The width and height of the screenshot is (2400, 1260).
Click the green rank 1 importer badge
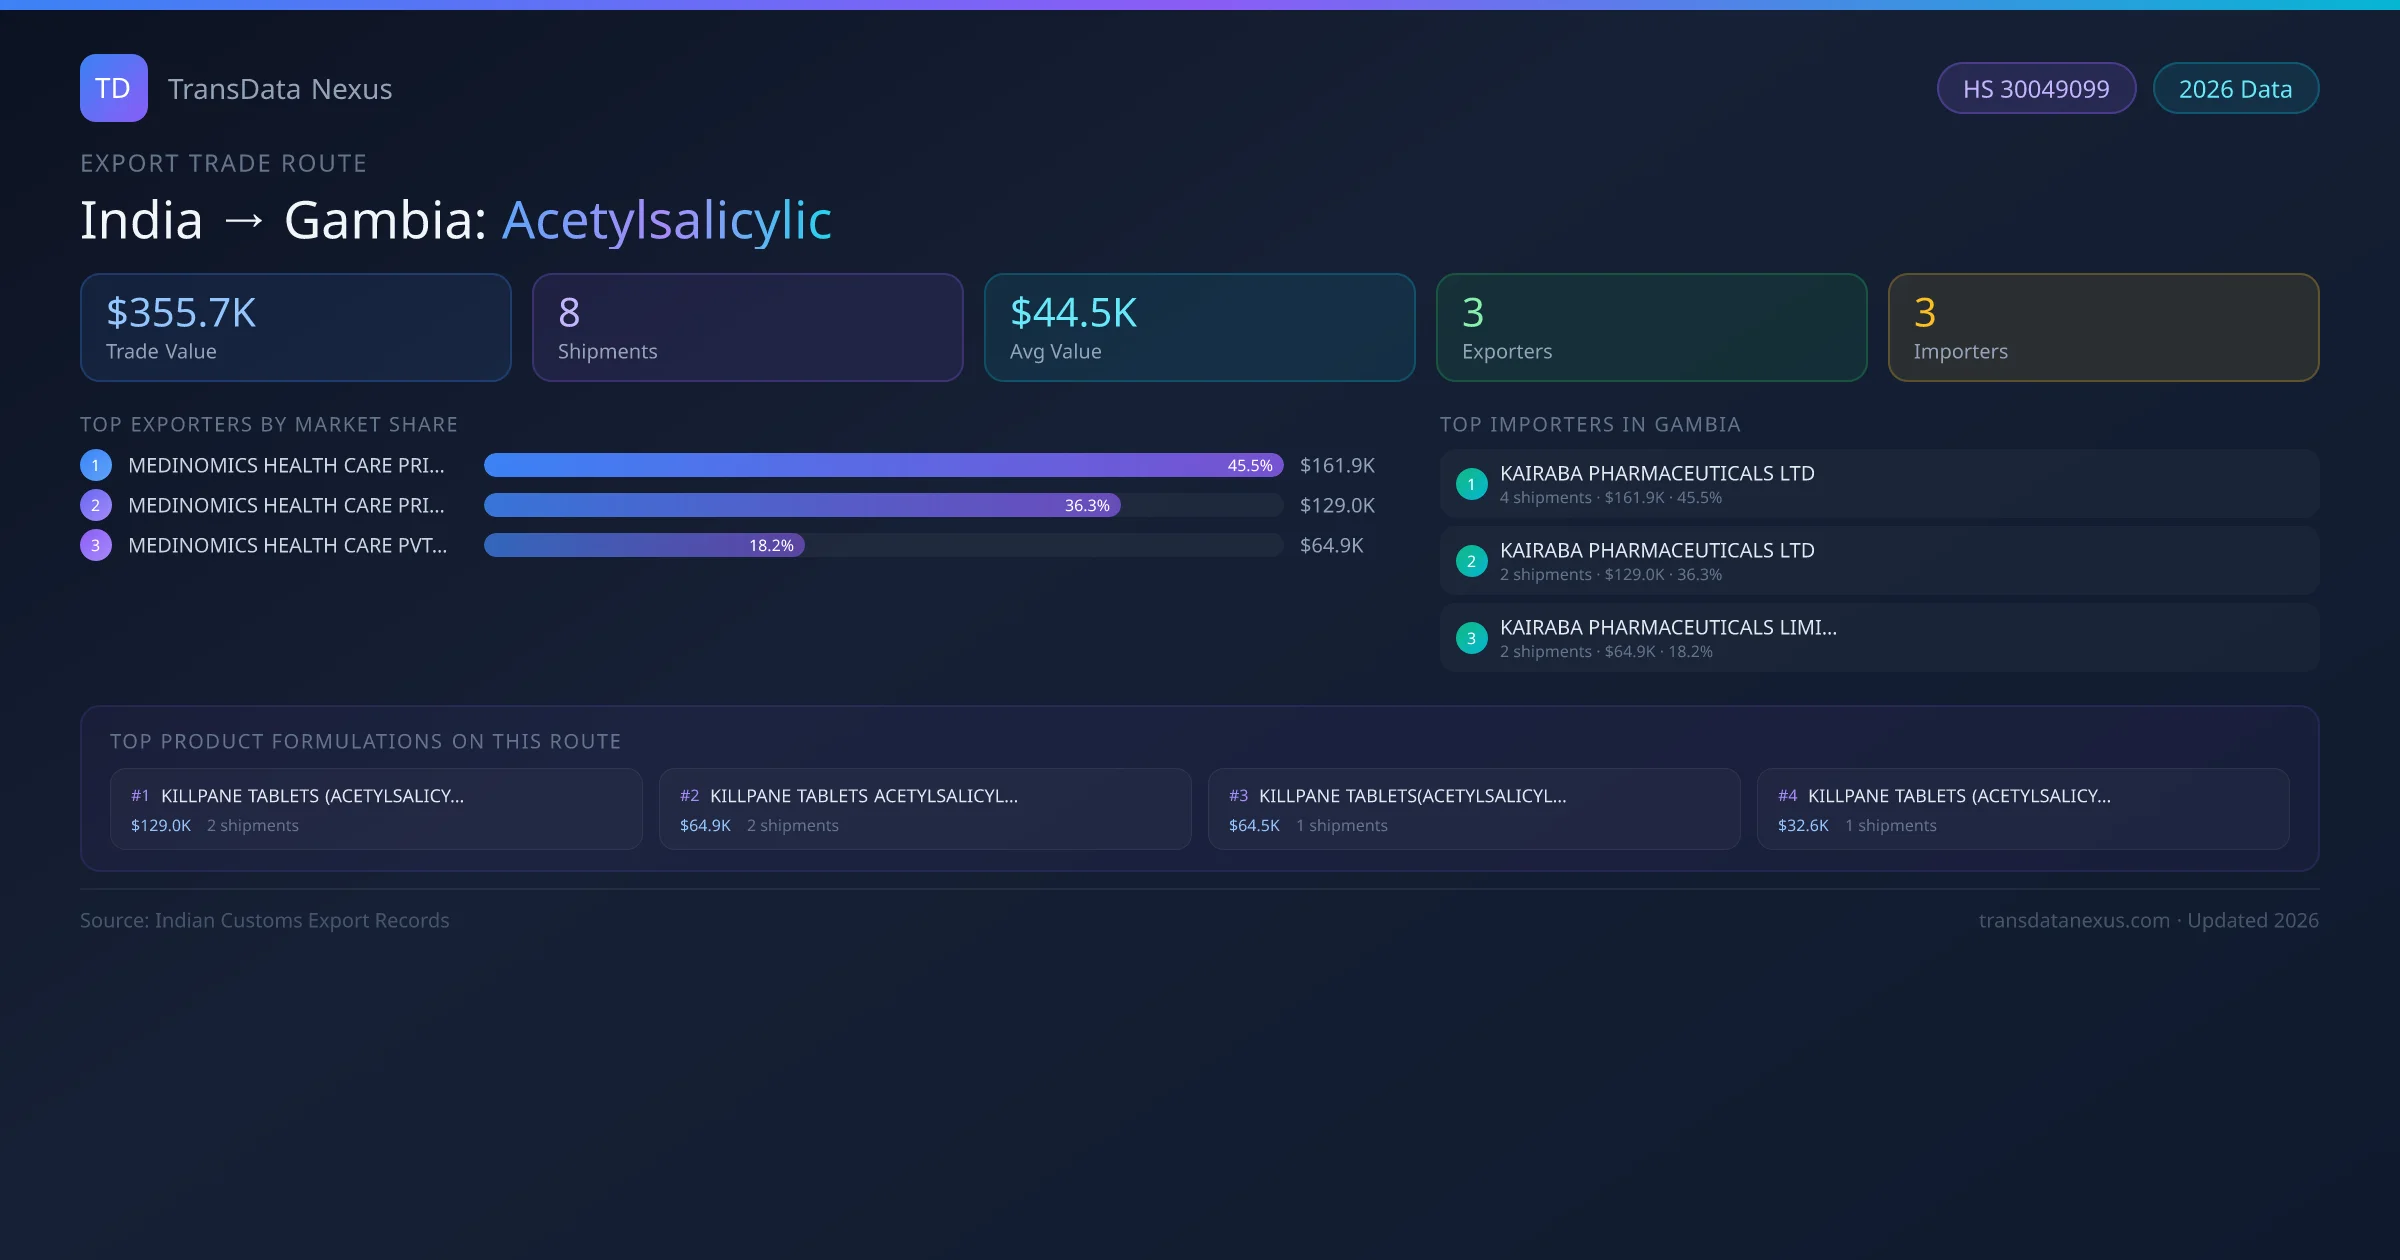(x=1471, y=484)
